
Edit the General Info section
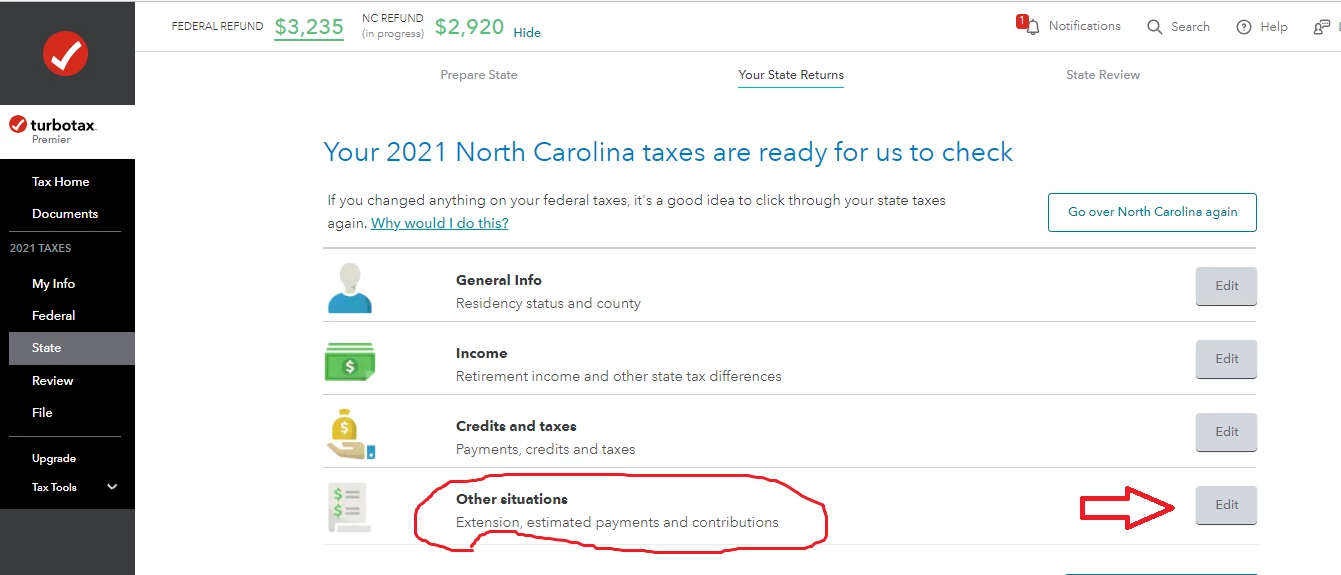coord(1226,286)
